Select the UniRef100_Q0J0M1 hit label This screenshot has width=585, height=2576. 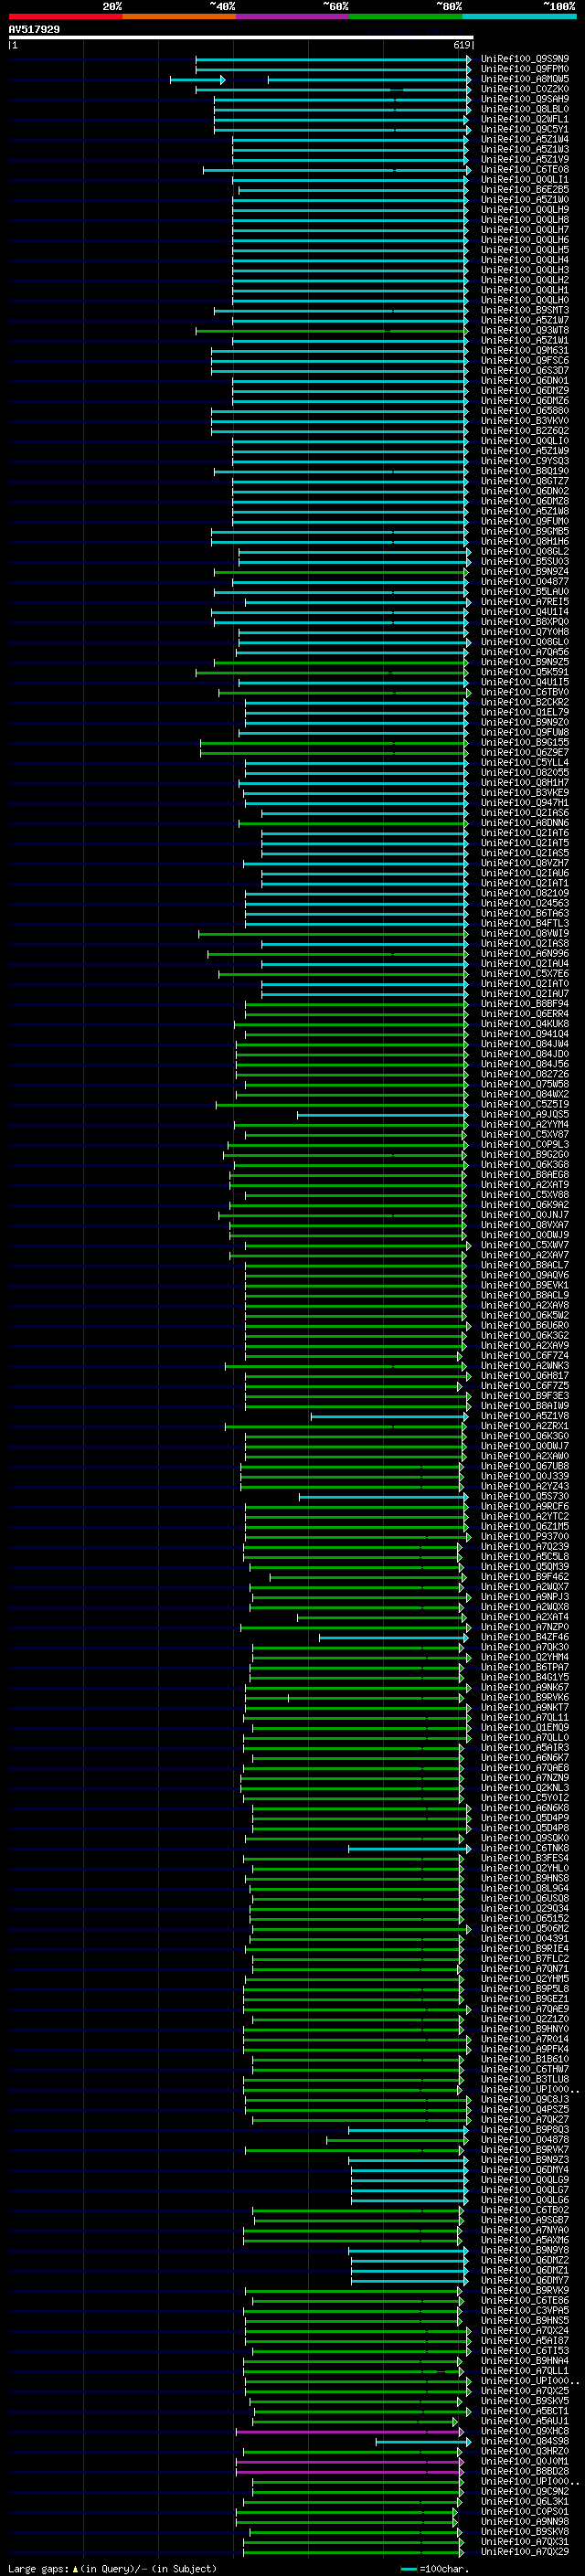point(525,2461)
